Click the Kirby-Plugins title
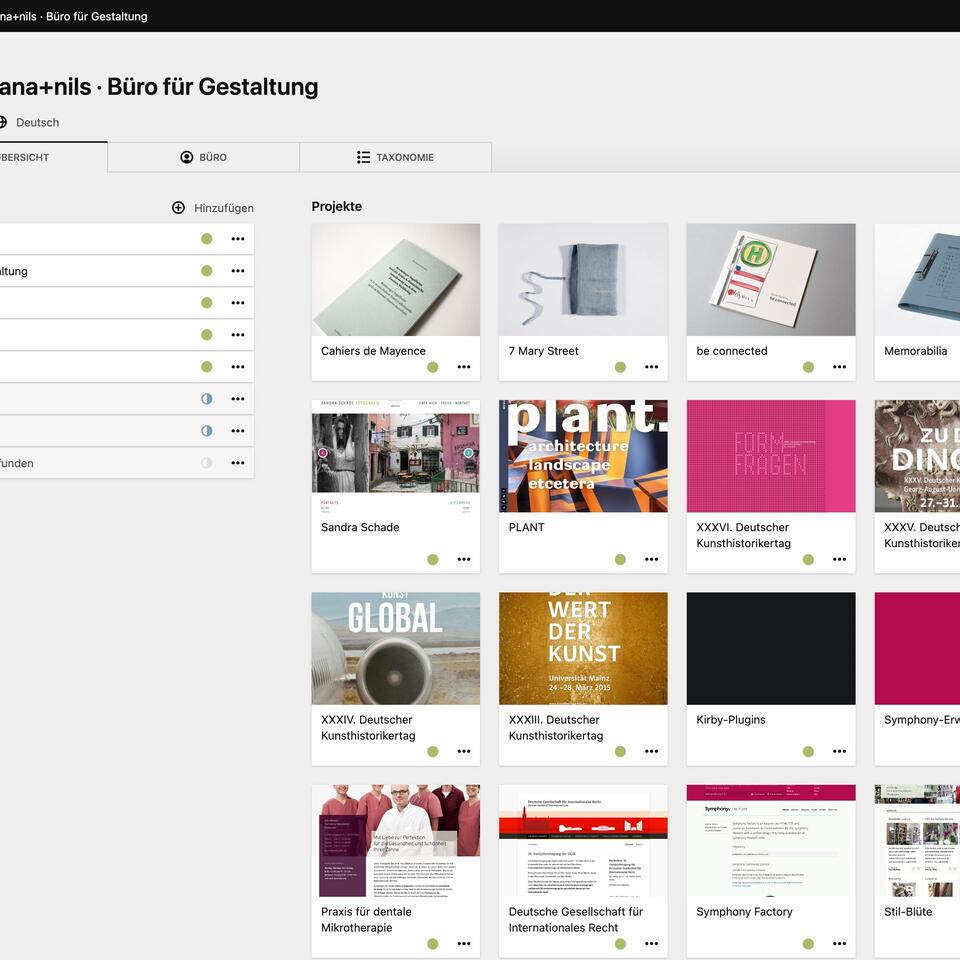The image size is (960, 960). [x=731, y=719]
